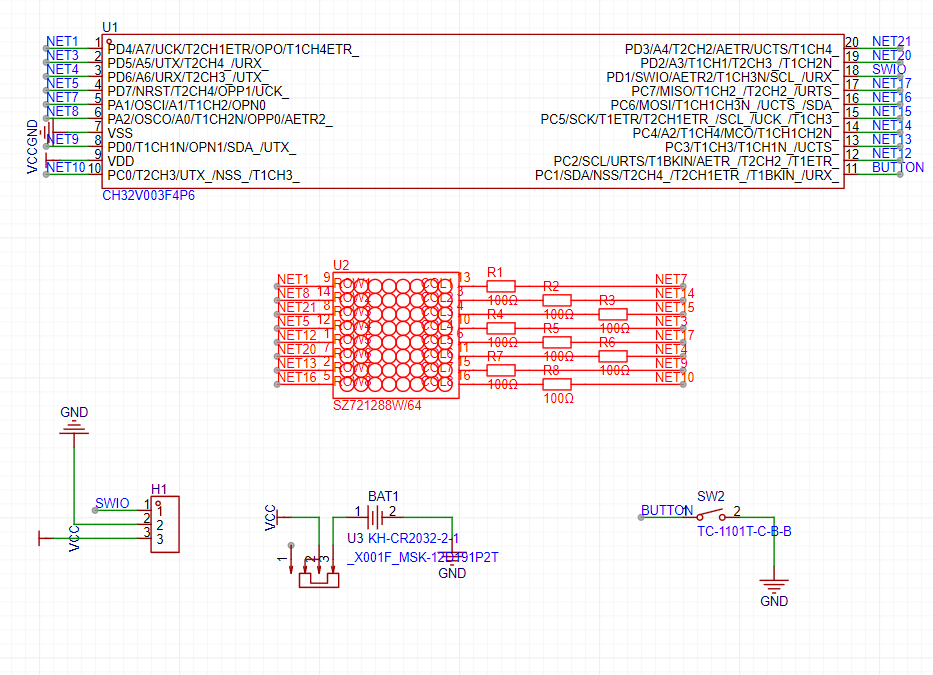Click the NET20 label at U1 pin 19

pos(891,55)
